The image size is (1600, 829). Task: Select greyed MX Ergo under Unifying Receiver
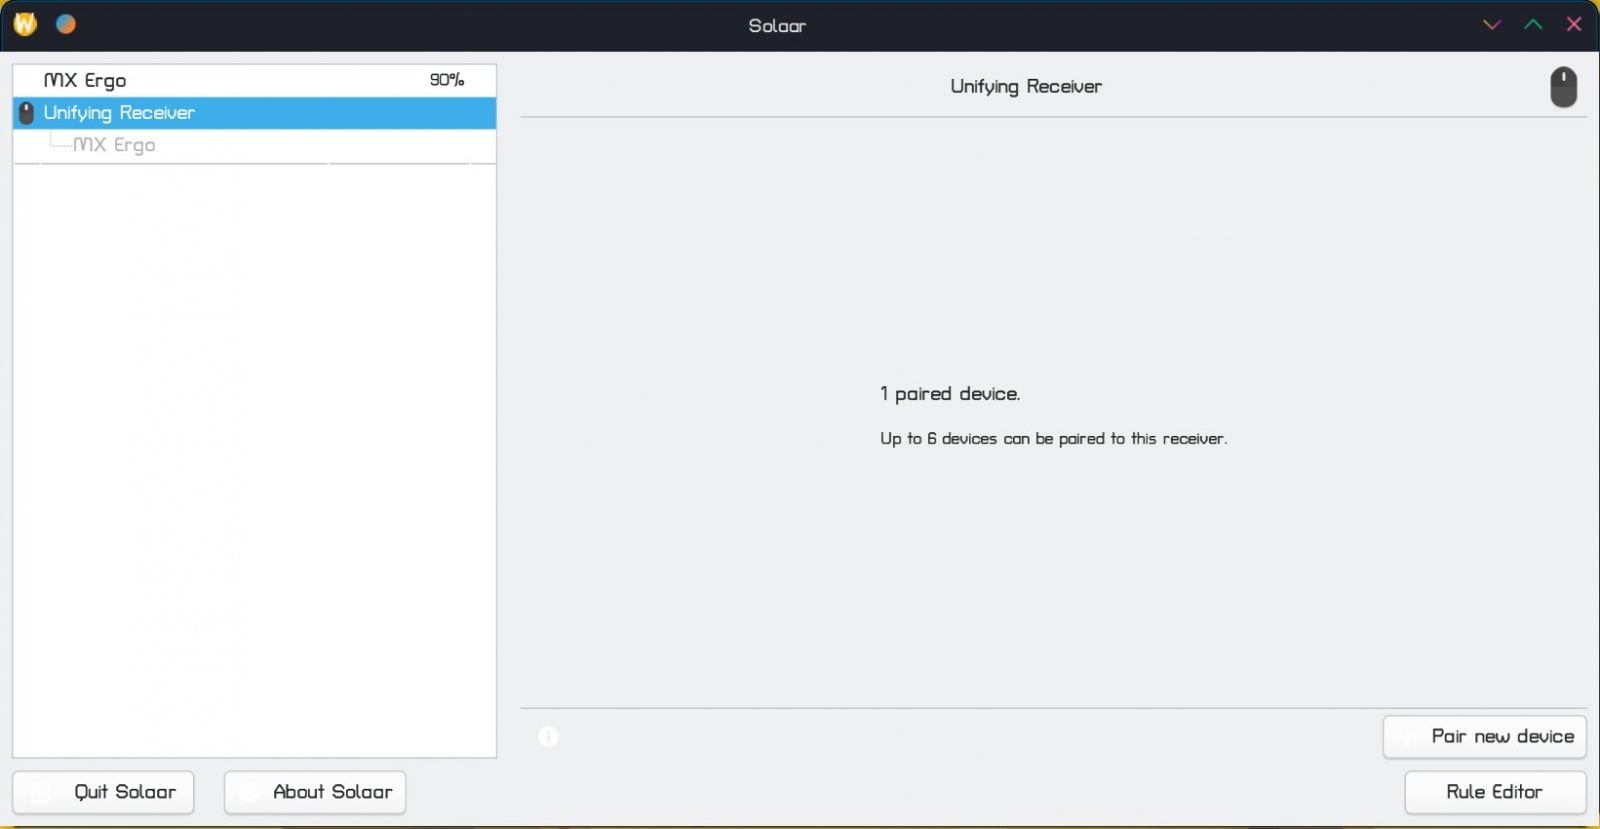[x=254, y=145]
